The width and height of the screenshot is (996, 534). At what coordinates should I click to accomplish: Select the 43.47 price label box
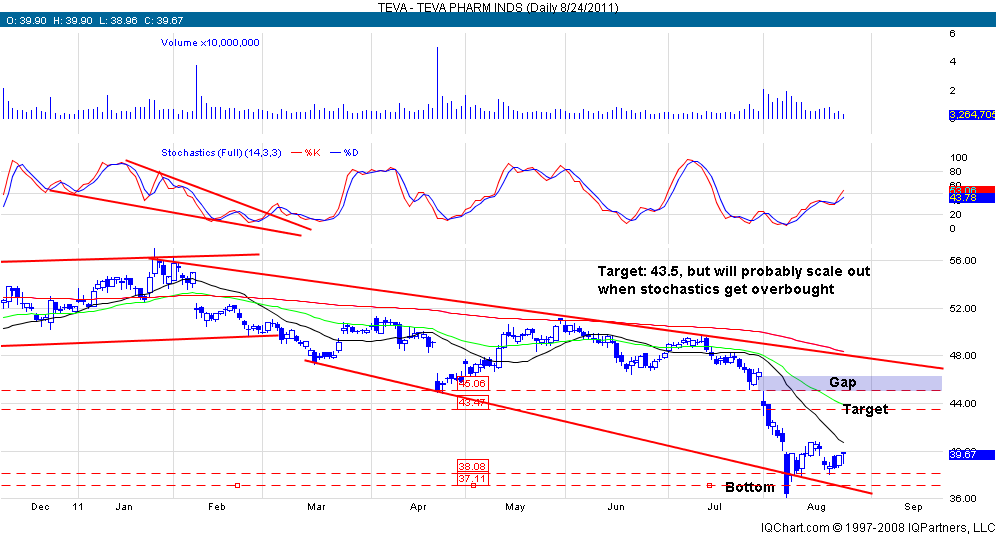(x=471, y=402)
